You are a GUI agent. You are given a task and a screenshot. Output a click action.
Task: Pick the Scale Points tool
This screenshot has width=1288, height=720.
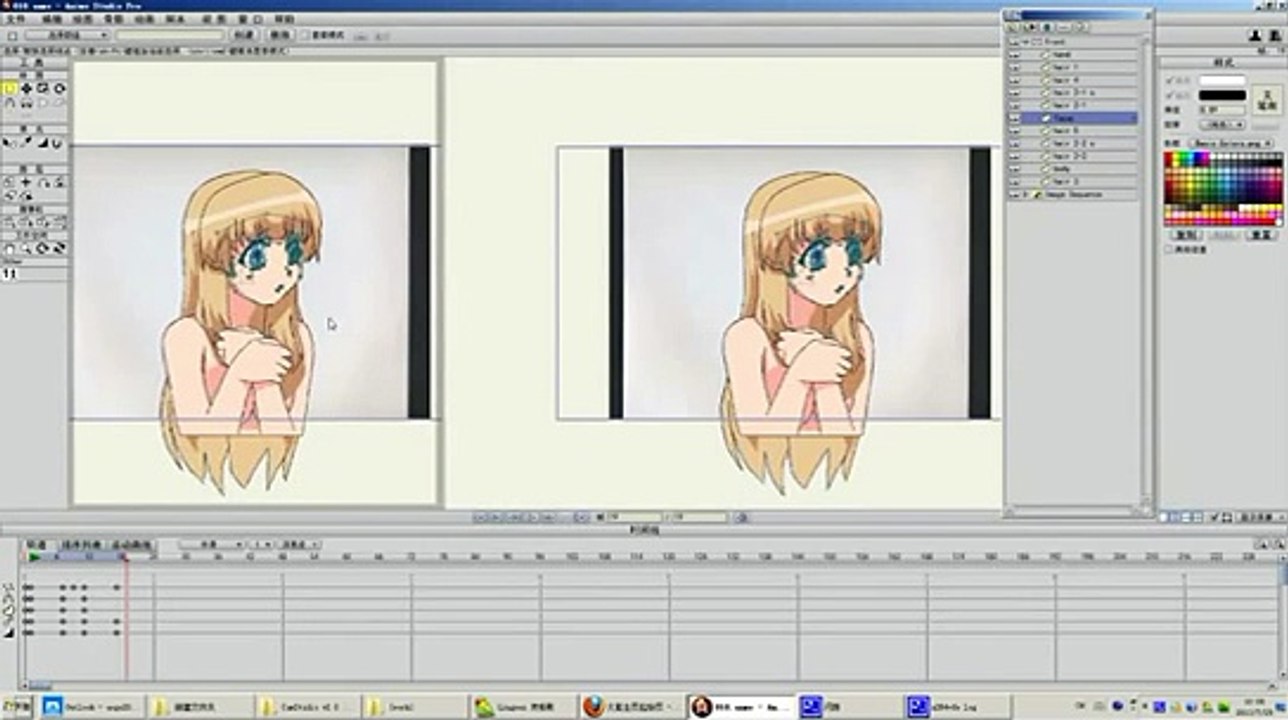pyautogui.click(x=42, y=88)
